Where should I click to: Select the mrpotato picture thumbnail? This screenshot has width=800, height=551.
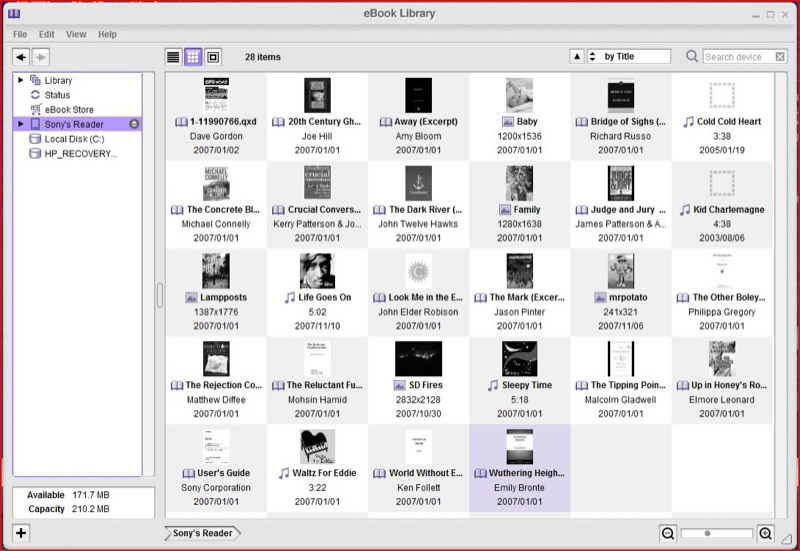(x=621, y=271)
